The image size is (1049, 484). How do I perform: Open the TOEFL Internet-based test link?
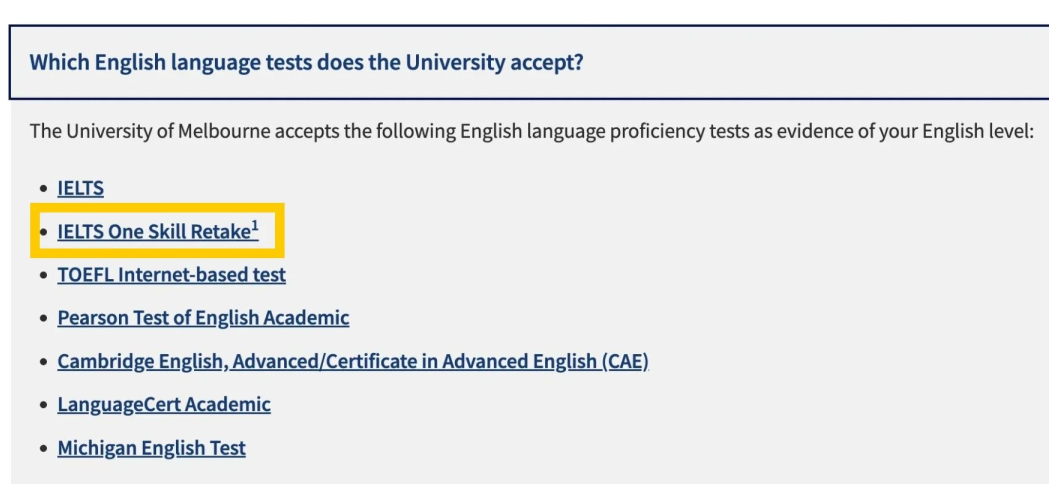point(171,275)
